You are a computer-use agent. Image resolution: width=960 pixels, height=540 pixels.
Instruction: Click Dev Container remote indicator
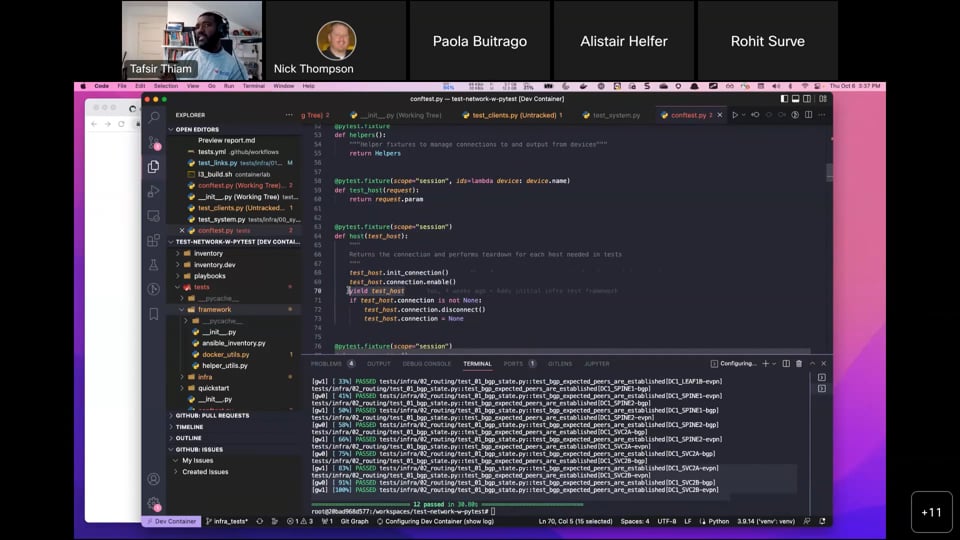pos(171,522)
